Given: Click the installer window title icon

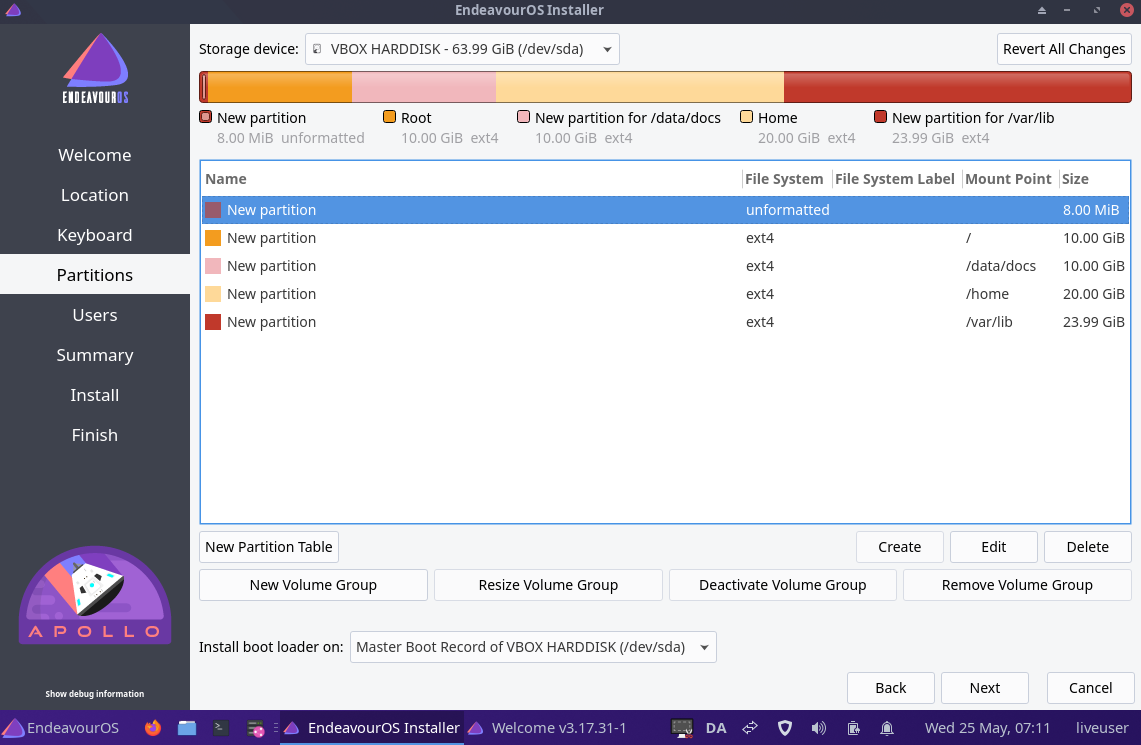Looking at the screenshot, I should 13,10.
